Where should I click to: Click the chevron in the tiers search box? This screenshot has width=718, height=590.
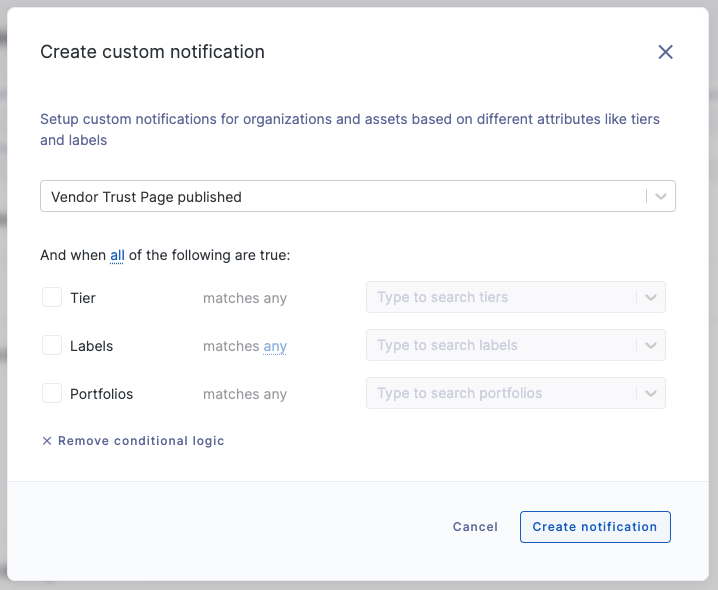pyautogui.click(x=651, y=297)
